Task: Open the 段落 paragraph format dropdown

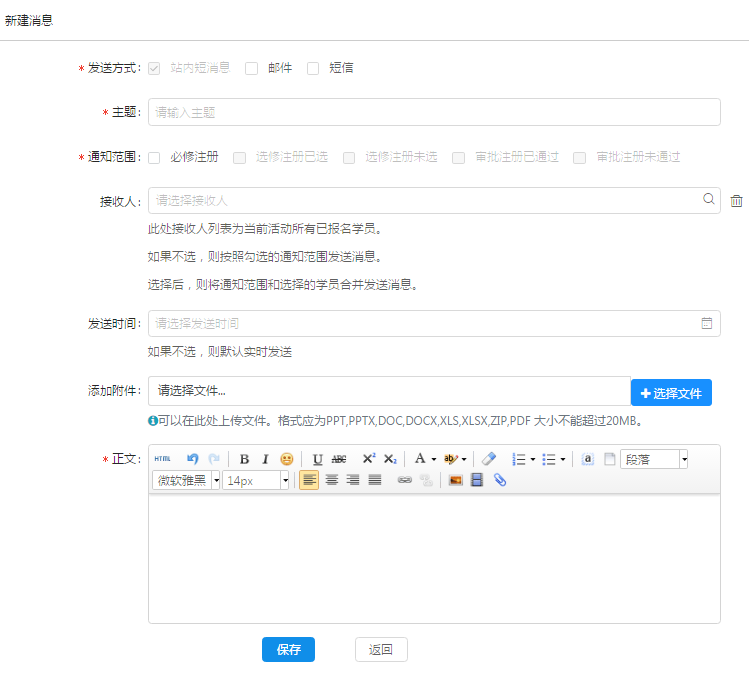Action: click(x=684, y=459)
